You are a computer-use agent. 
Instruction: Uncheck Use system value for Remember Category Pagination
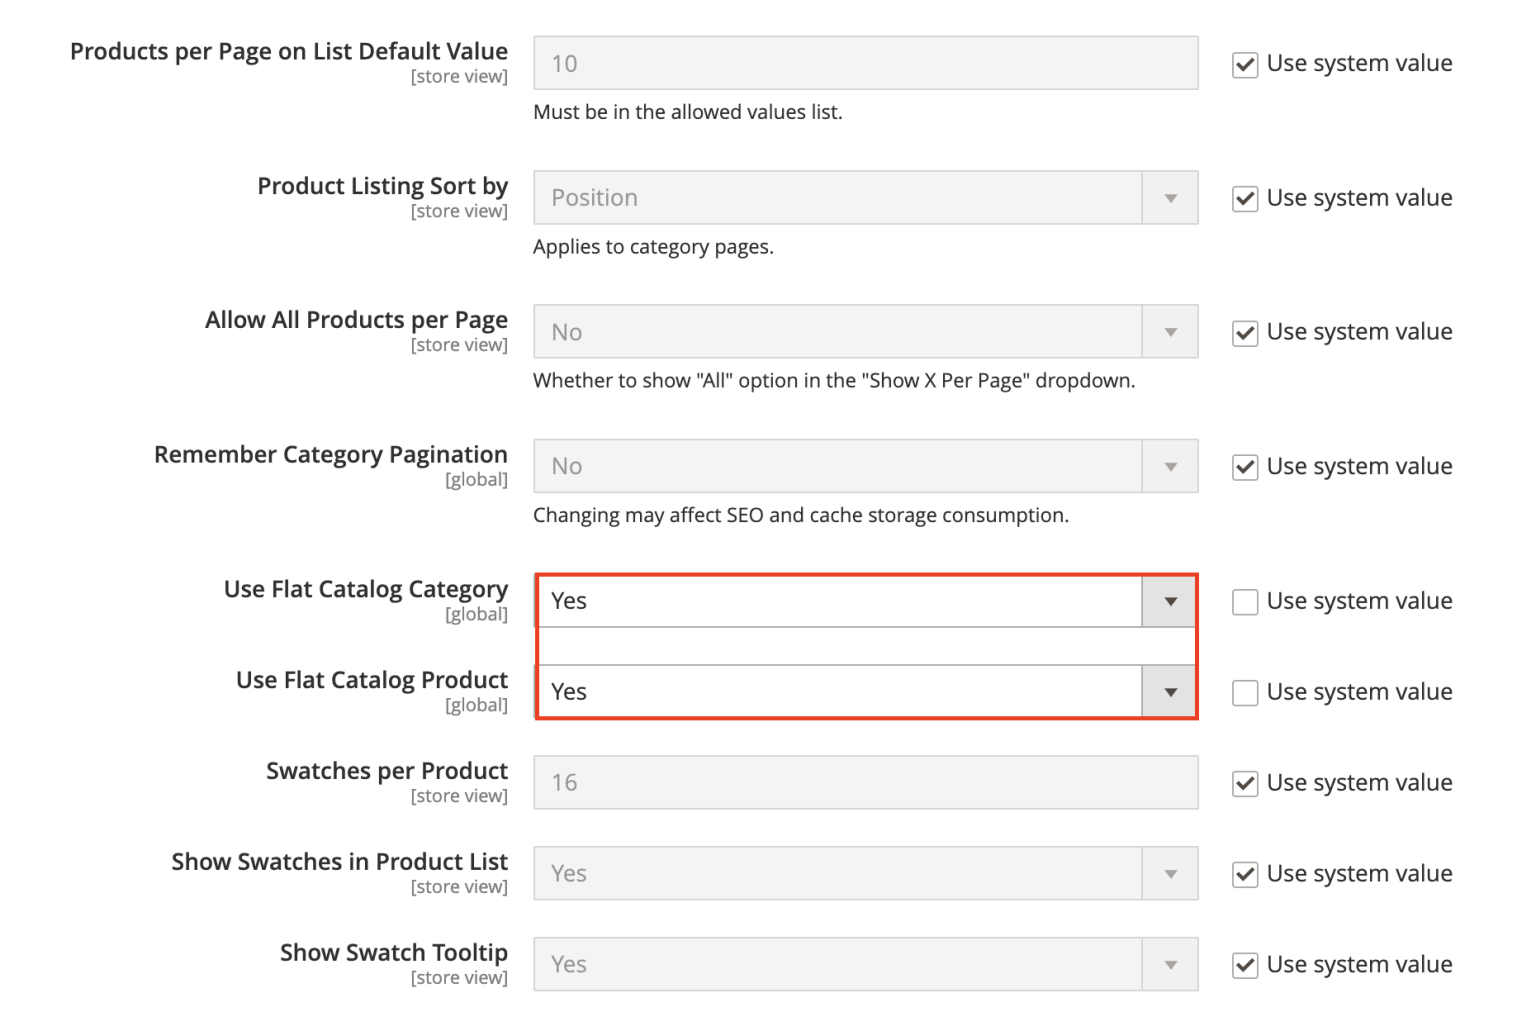click(x=1244, y=467)
